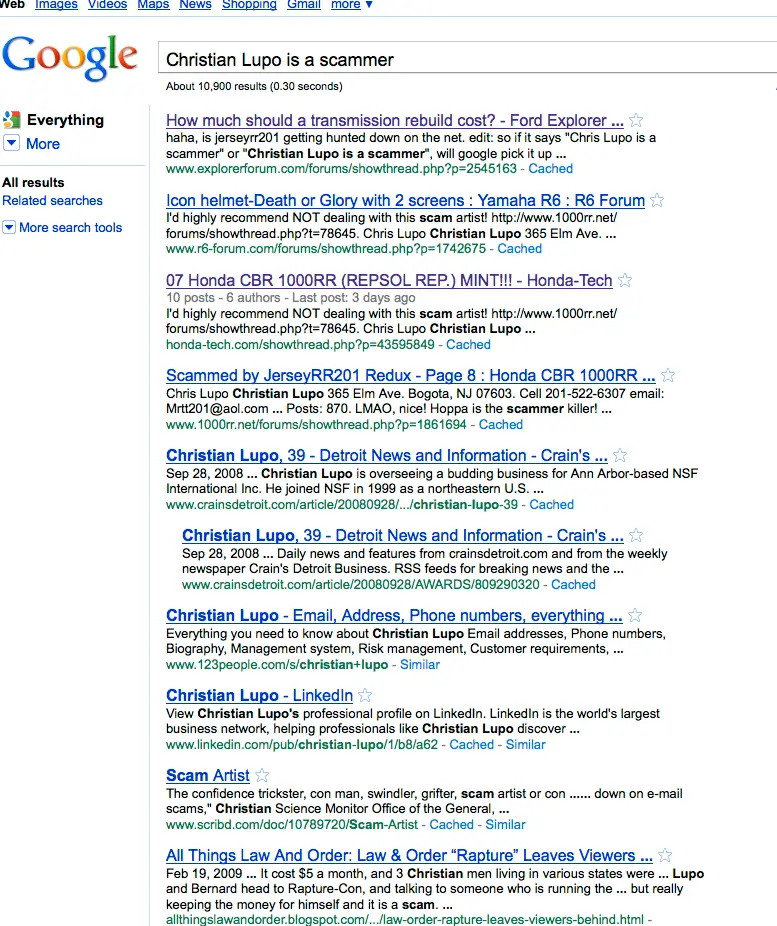Open Shopping from the top navigation

[x=249, y=5]
